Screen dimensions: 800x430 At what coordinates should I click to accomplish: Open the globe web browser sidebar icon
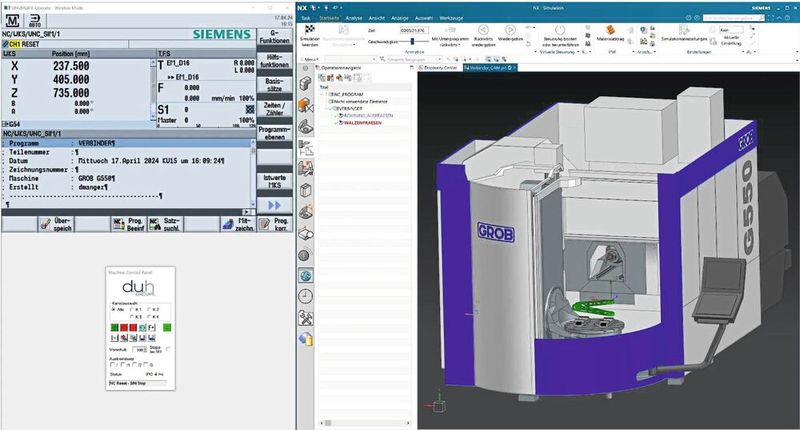pyautogui.click(x=306, y=275)
